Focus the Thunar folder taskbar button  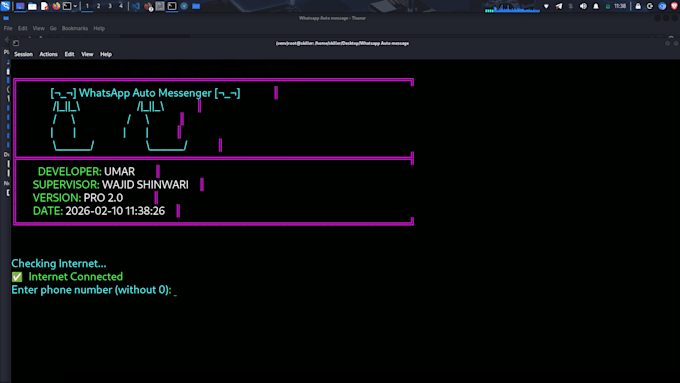(x=196, y=6)
